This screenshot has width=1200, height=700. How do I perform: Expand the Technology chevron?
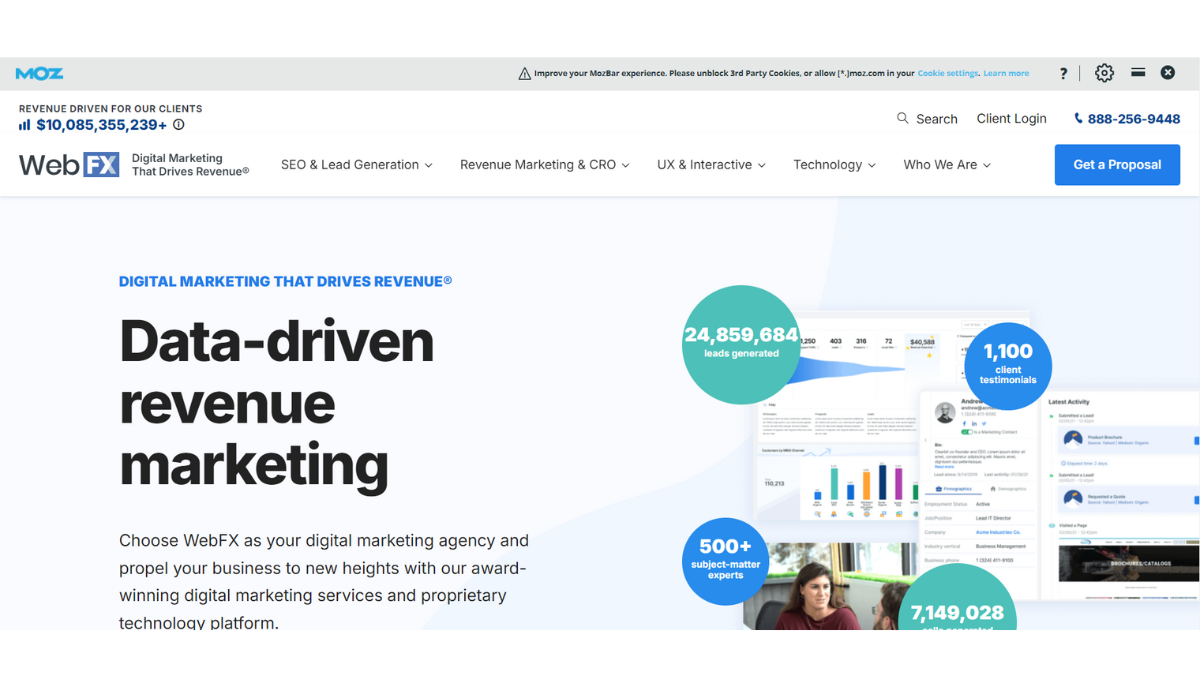pyautogui.click(x=871, y=166)
